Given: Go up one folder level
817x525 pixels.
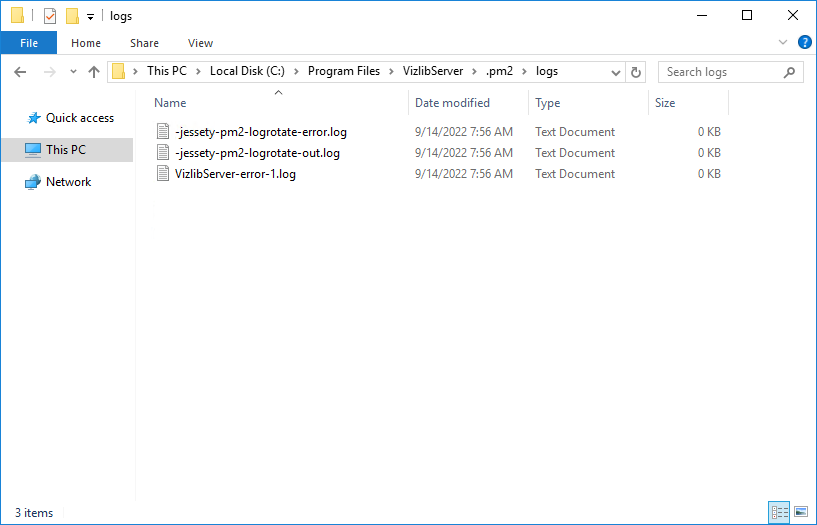Looking at the screenshot, I should [x=94, y=72].
